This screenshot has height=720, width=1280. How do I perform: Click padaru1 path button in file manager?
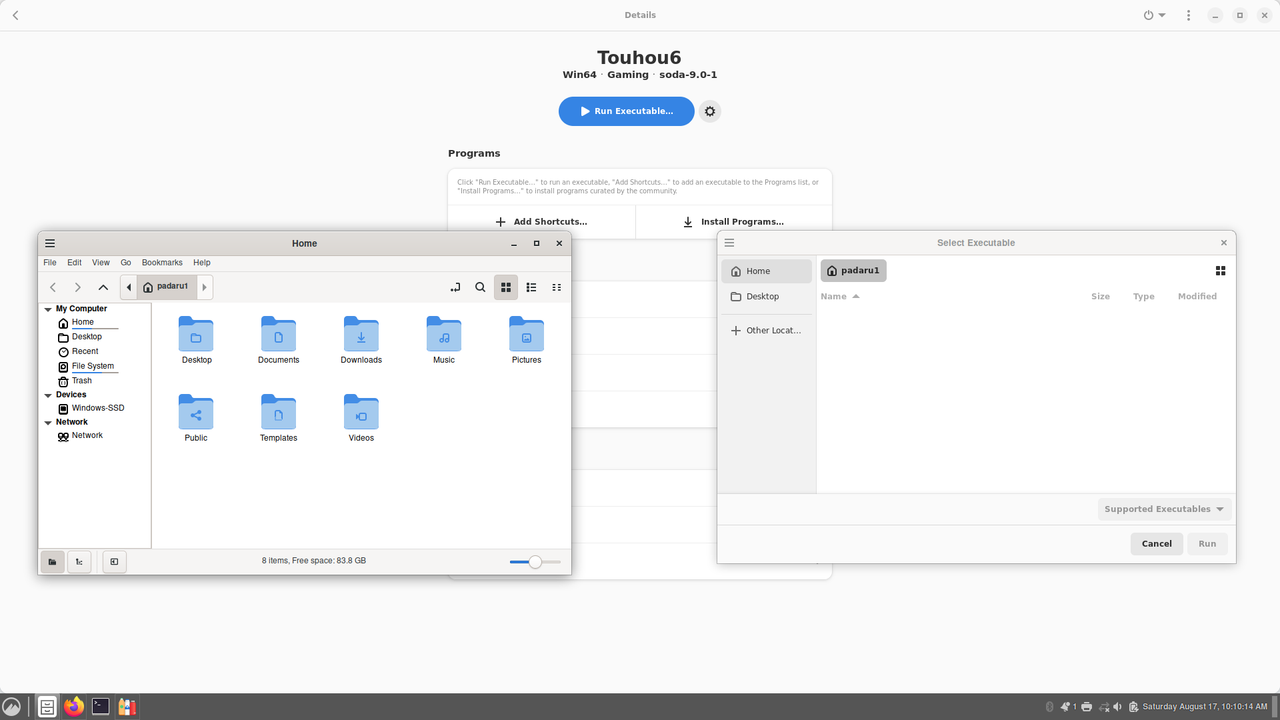coord(166,287)
